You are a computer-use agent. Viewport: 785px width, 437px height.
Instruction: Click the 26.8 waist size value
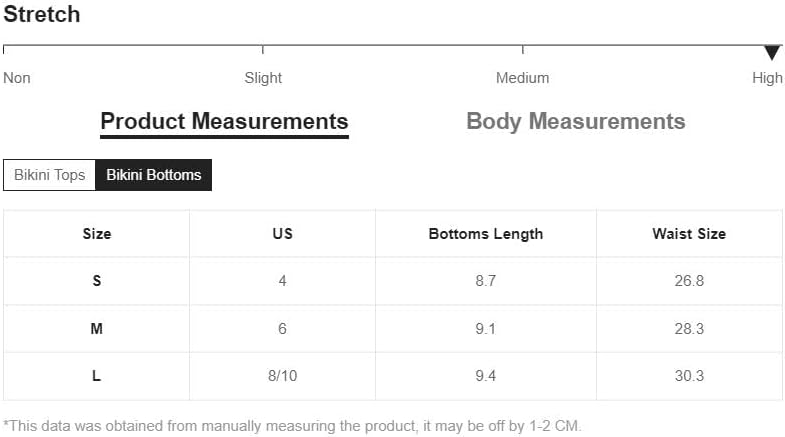(689, 281)
